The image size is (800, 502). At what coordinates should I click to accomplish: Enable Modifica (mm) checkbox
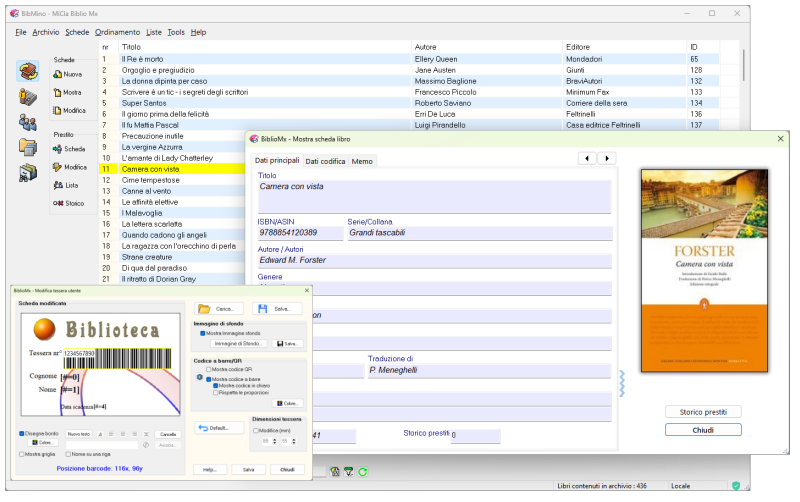tap(256, 431)
